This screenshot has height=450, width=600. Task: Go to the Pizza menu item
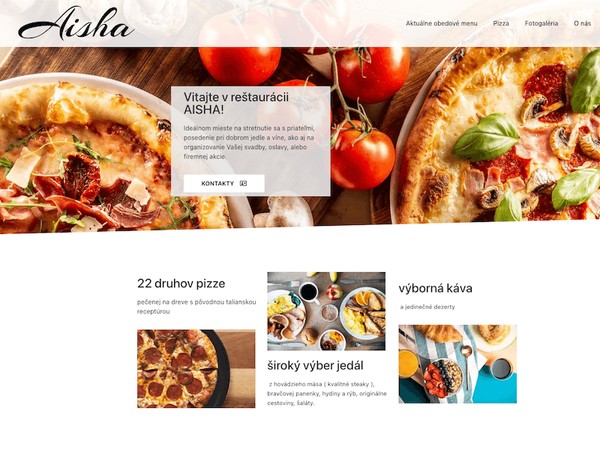pyautogui.click(x=501, y=23)
